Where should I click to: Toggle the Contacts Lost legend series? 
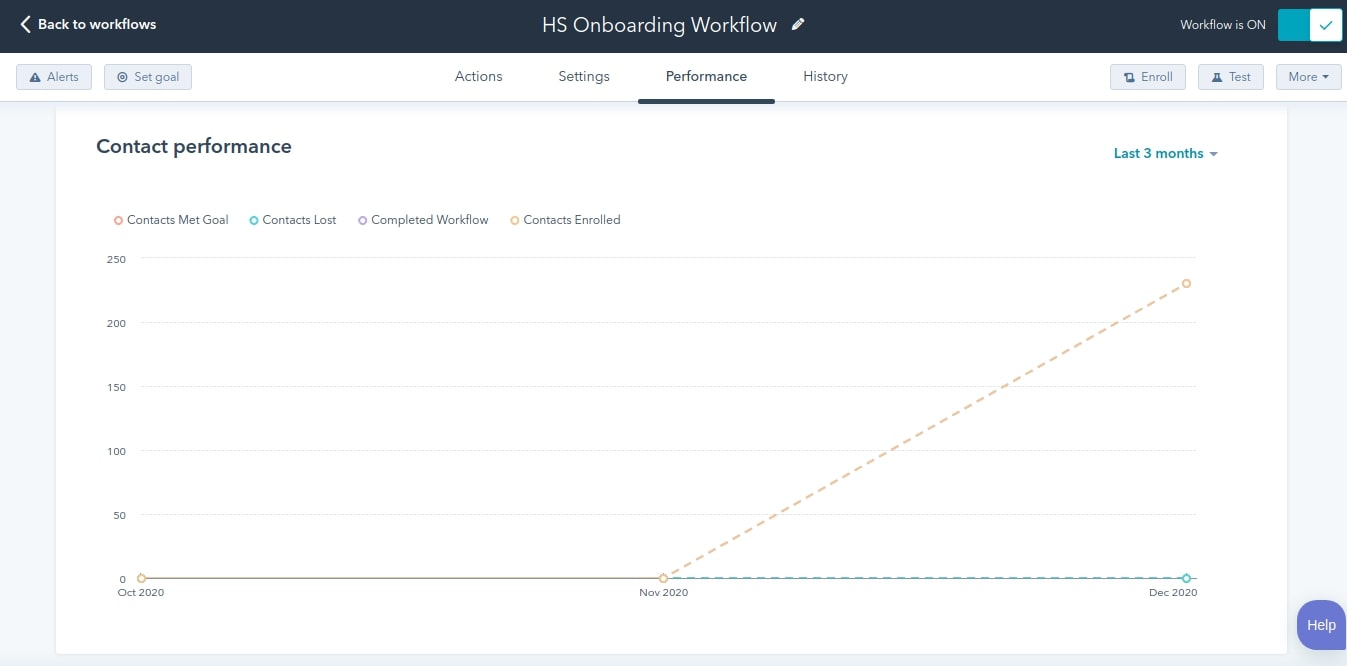pos(292,219)
